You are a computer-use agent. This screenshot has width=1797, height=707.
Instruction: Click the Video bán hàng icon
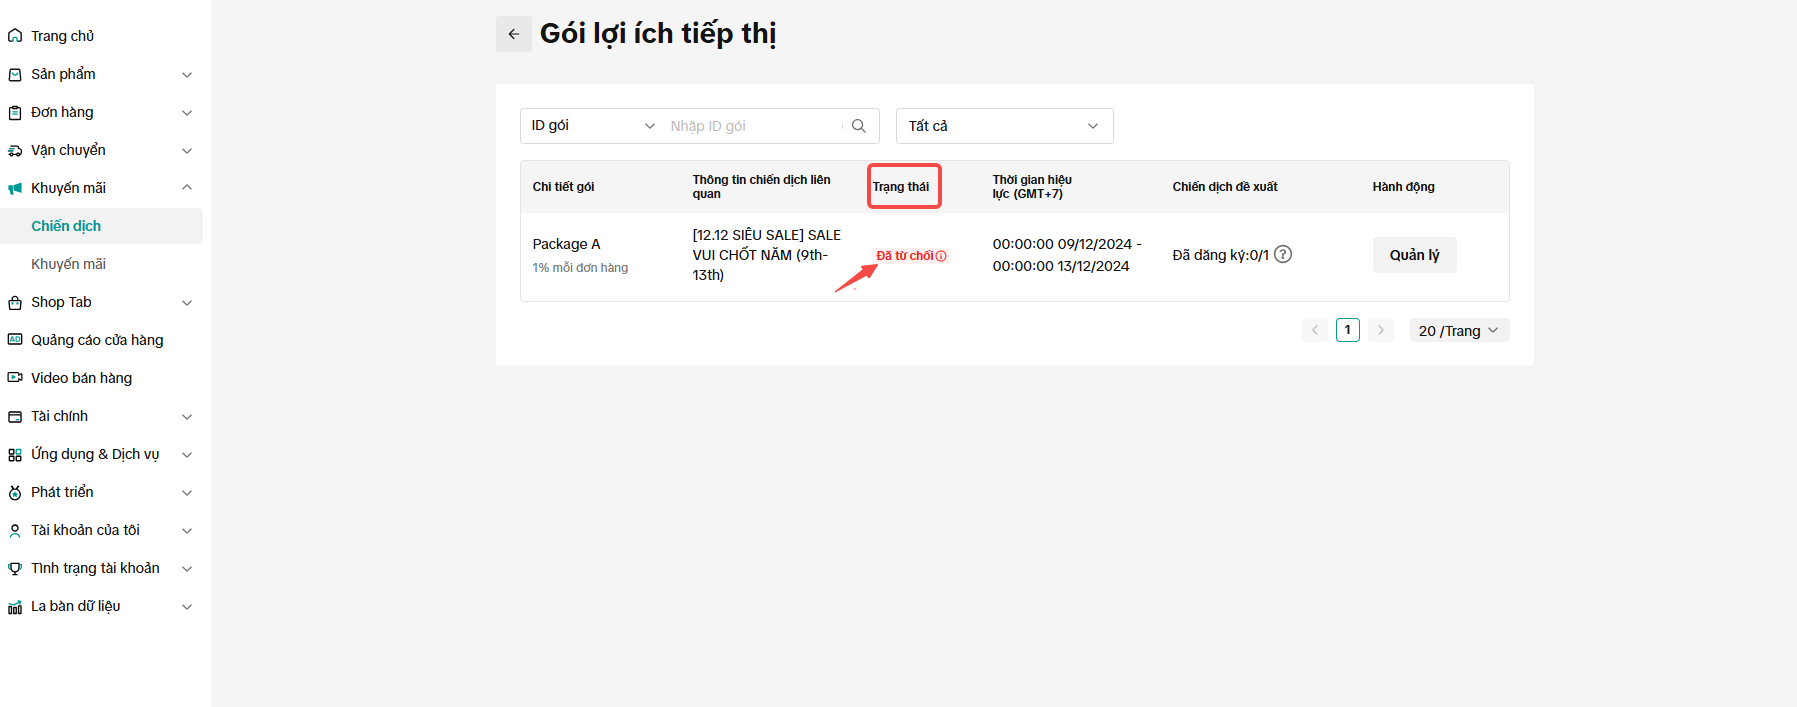[x=15, y=378]
